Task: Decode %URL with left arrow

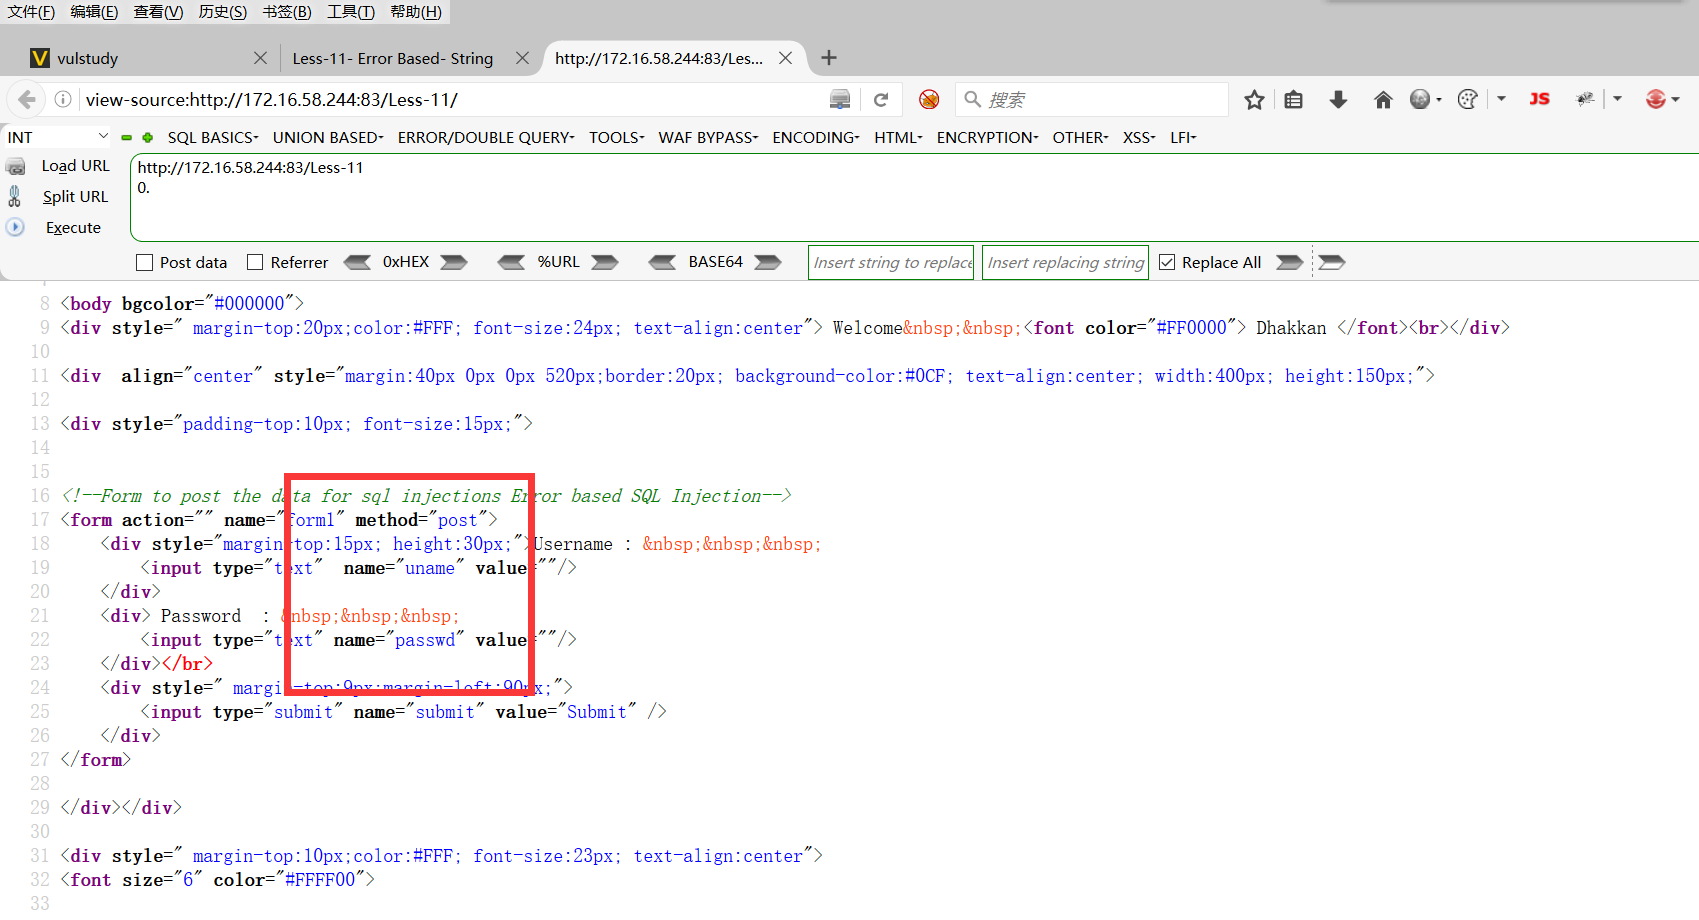Action: (511, 262)
